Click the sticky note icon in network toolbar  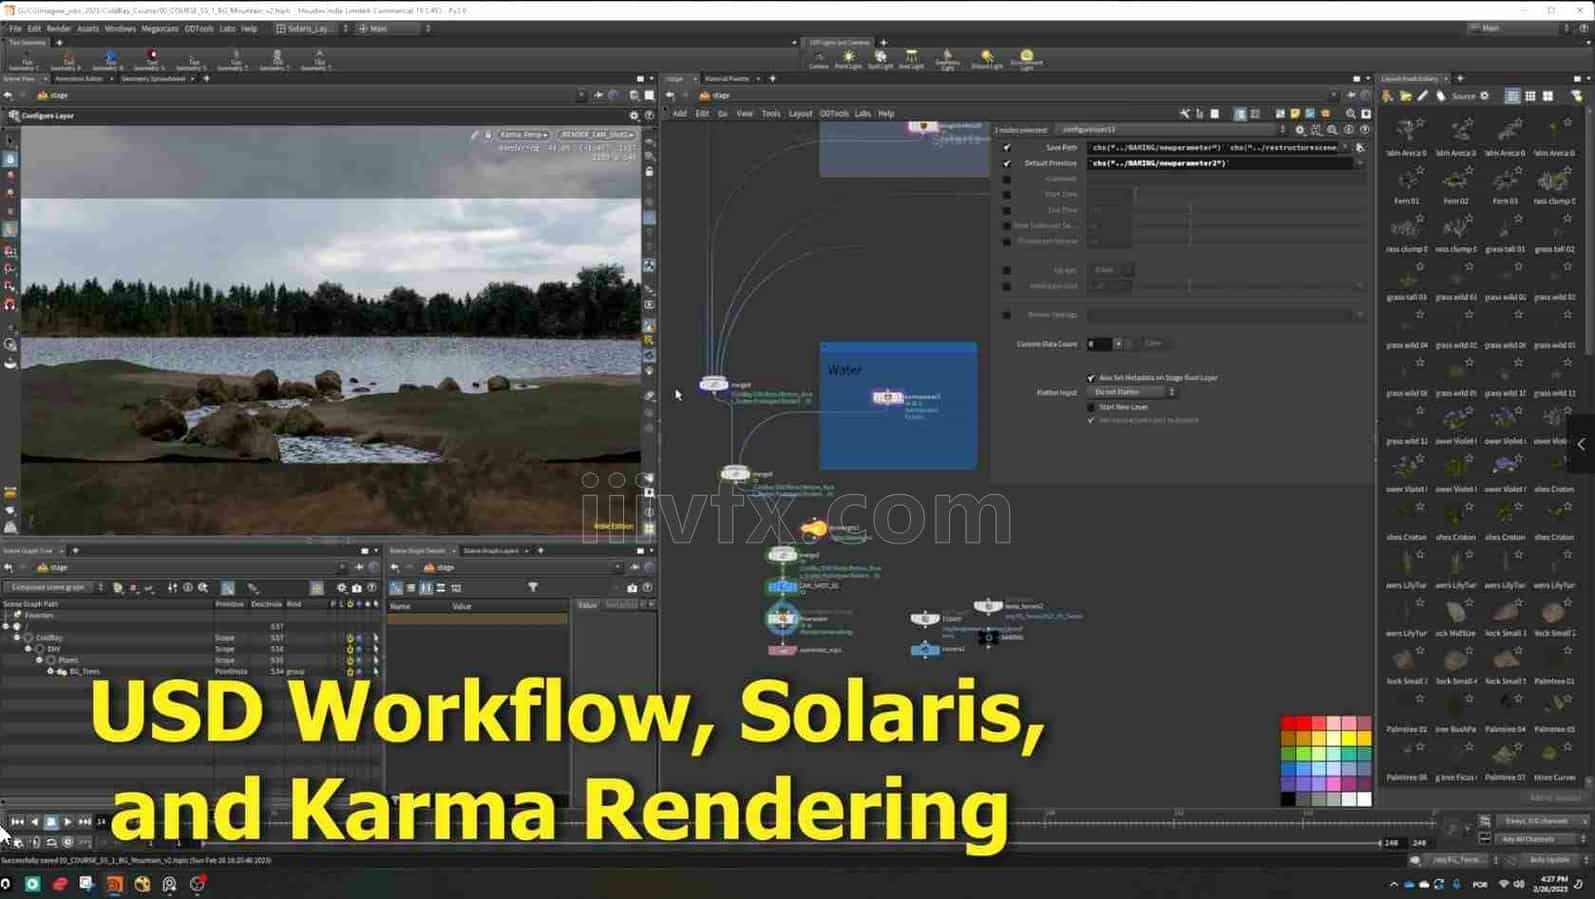[x=1295, y=114]
